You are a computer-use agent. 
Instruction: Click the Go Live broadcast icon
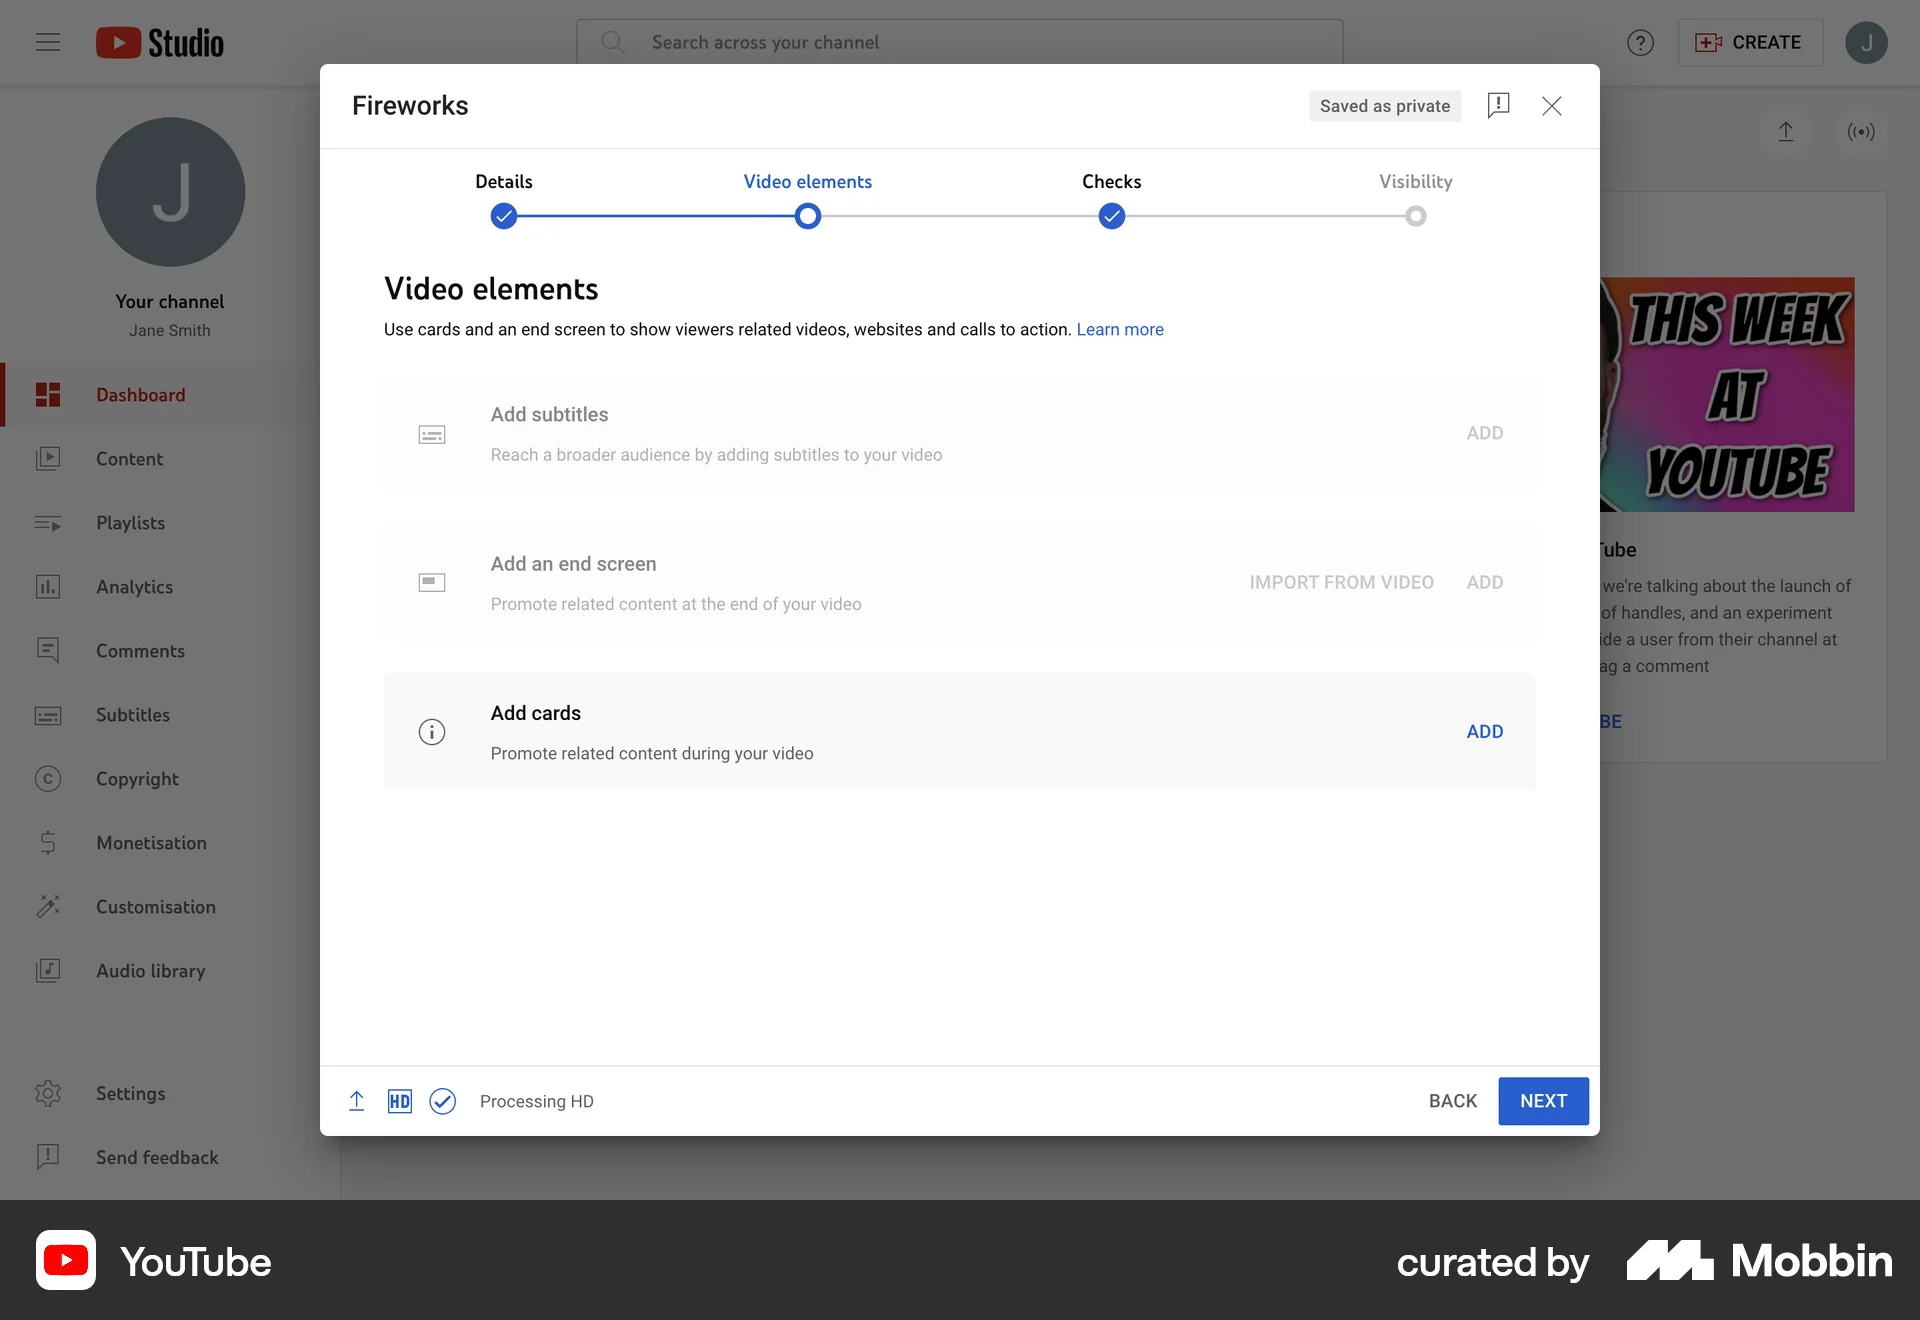coord(1861,131)
